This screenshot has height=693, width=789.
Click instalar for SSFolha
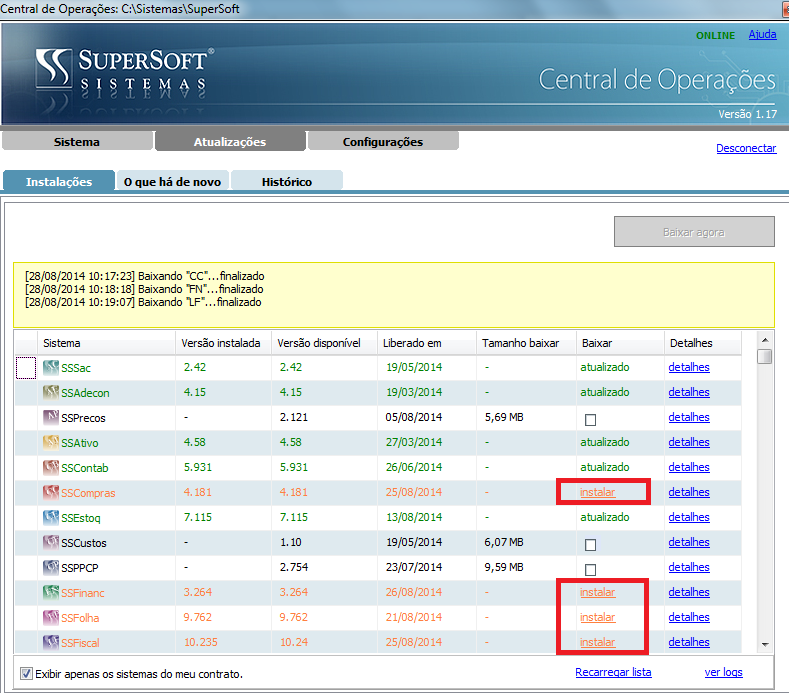point(597,617)
